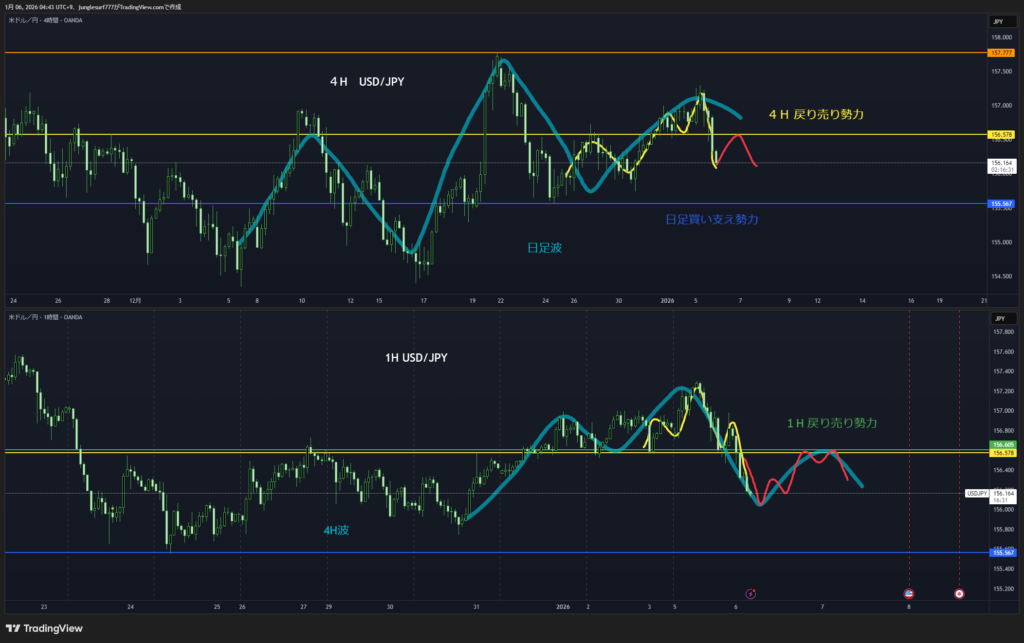1024x643 pixels.
Task: Select the blue 155.567 price label on upper chart
Action: pyautogui.click(x=1001, y=204)
